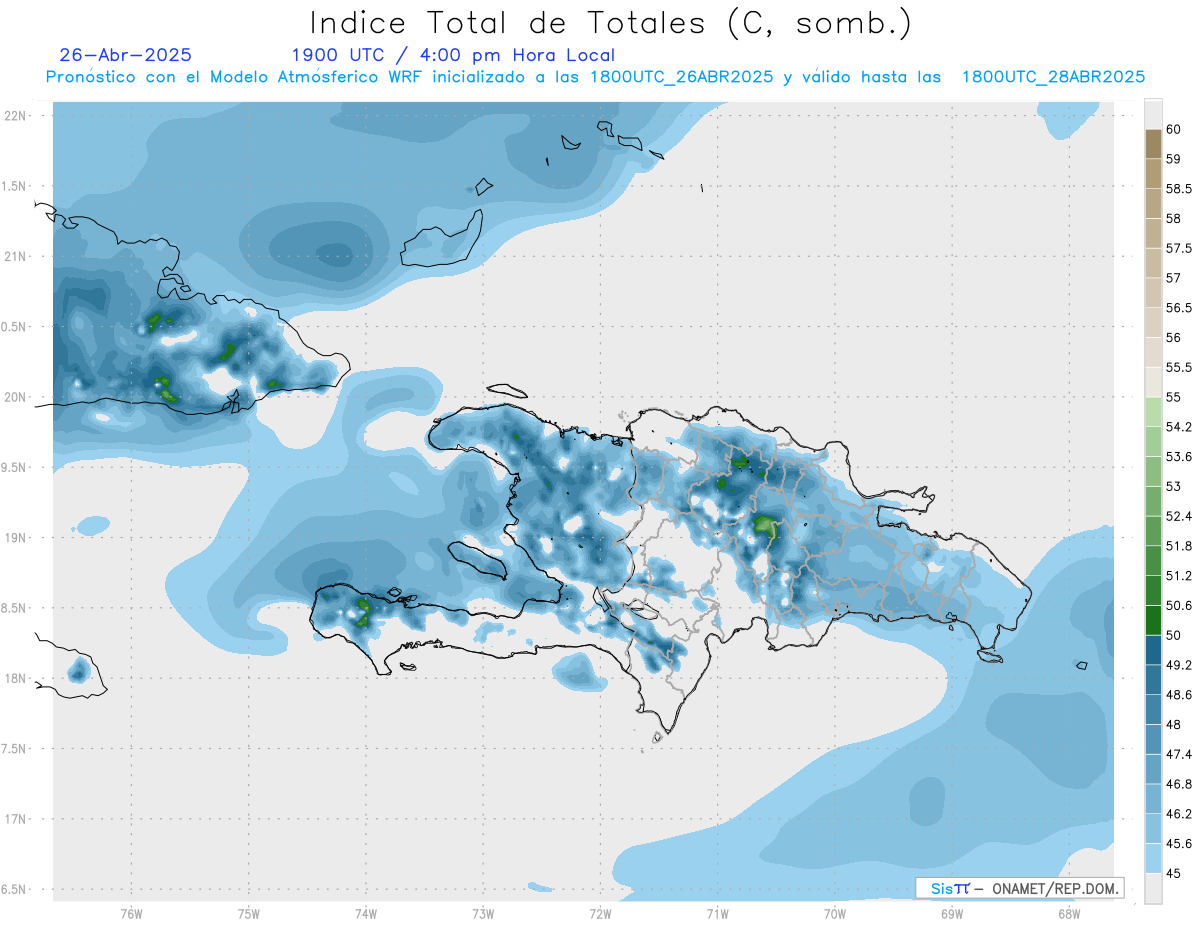Select the "19N" latitude label
The width and height of the screenshot is (1200, 927).
(x=16, y=537)
